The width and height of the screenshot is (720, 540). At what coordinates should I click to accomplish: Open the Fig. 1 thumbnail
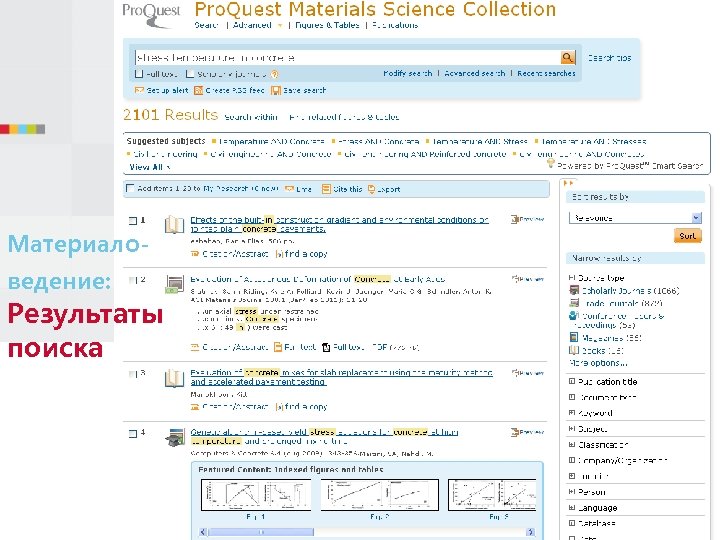pyautogui.click(x=256, y=495)
